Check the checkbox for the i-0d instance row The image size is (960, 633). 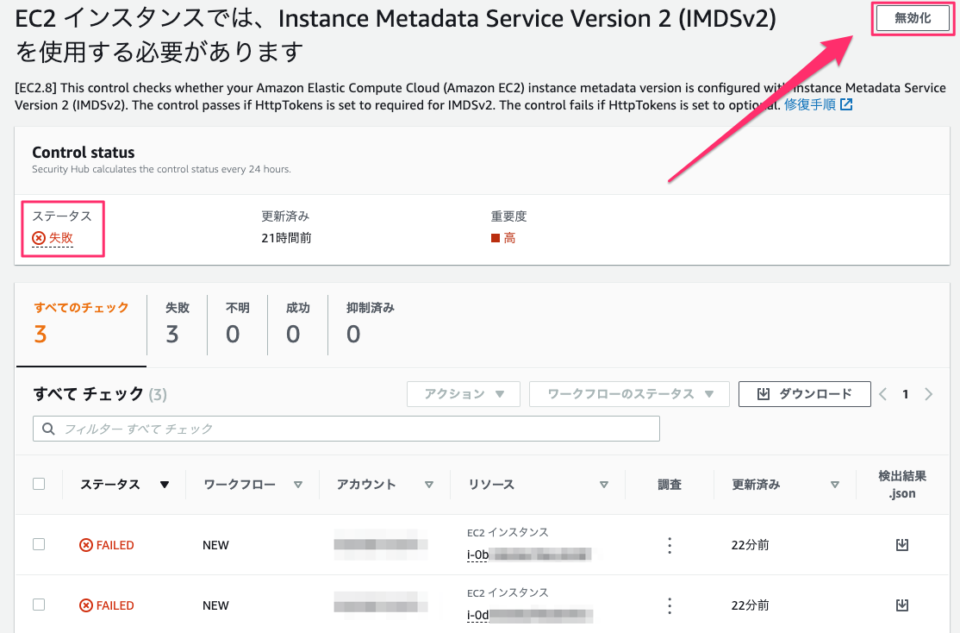coord(39,605)
